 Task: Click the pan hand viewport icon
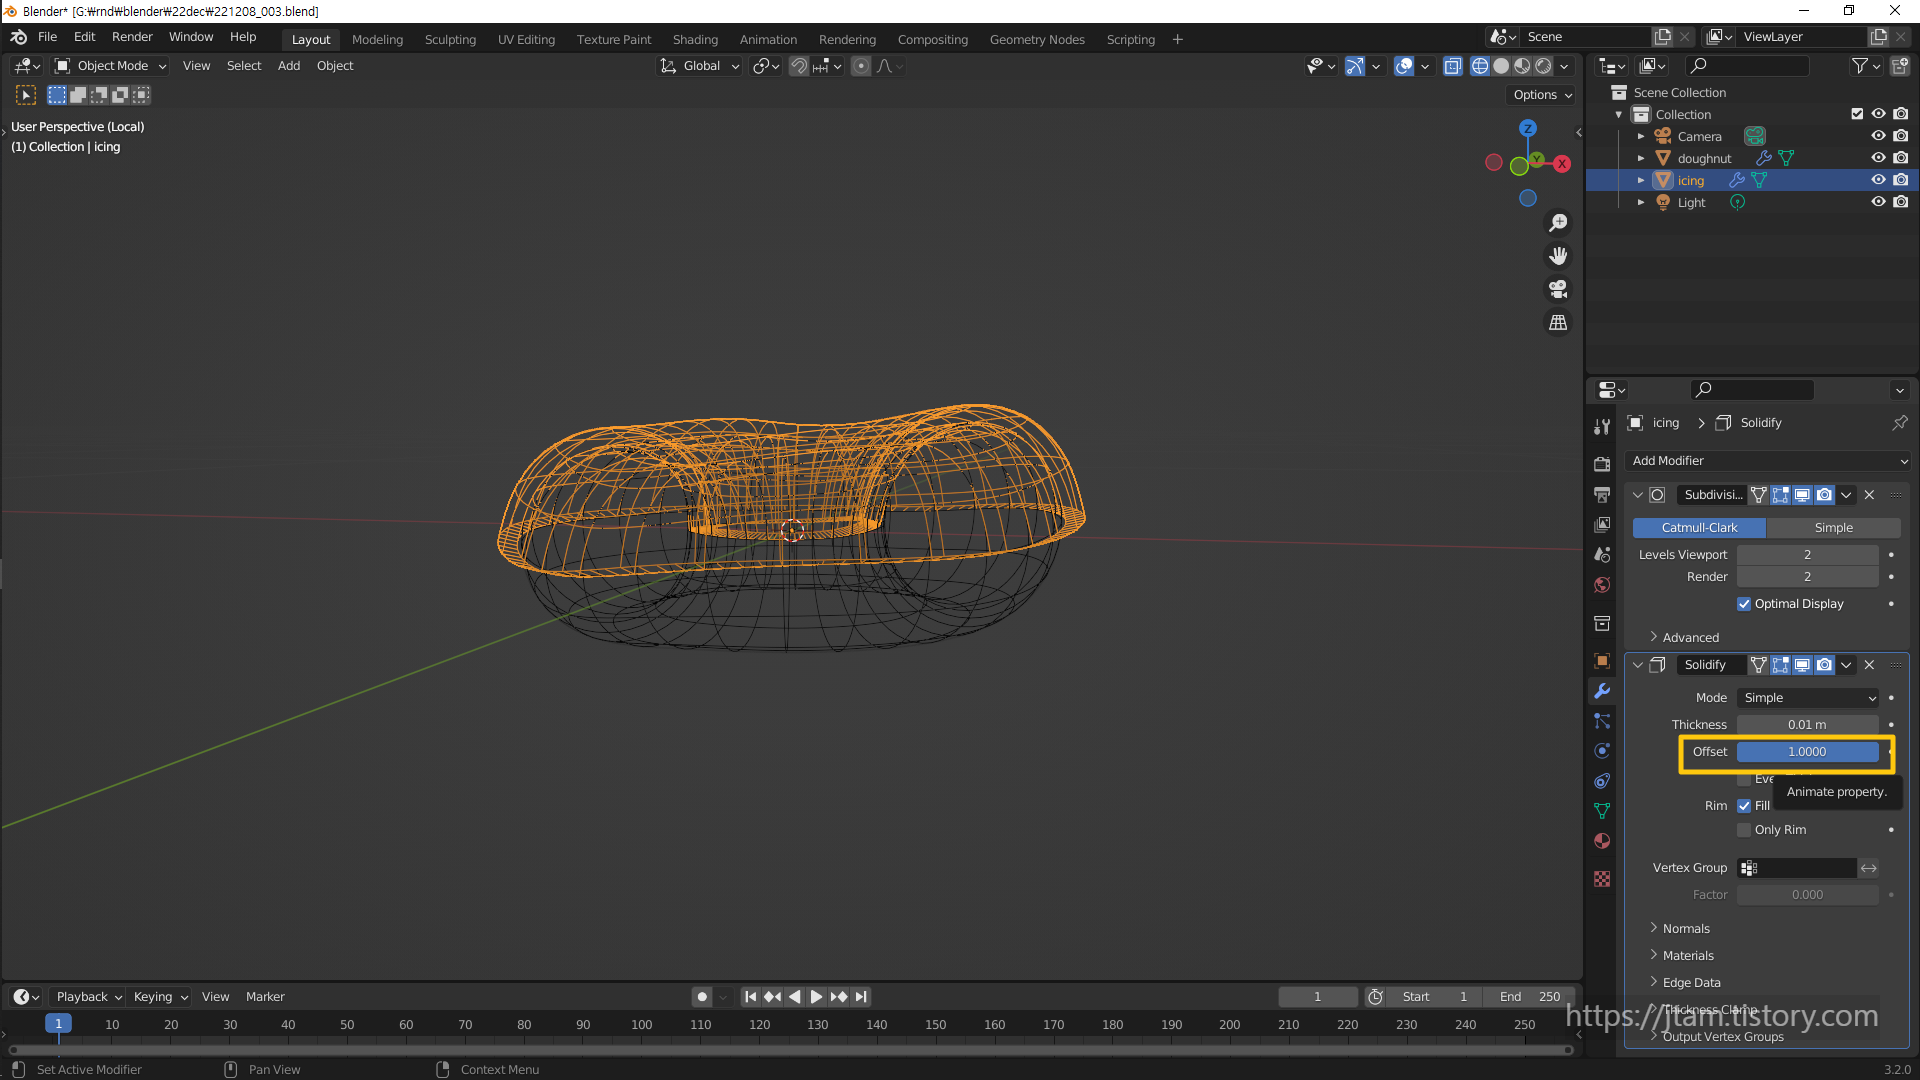[1558, 256]
